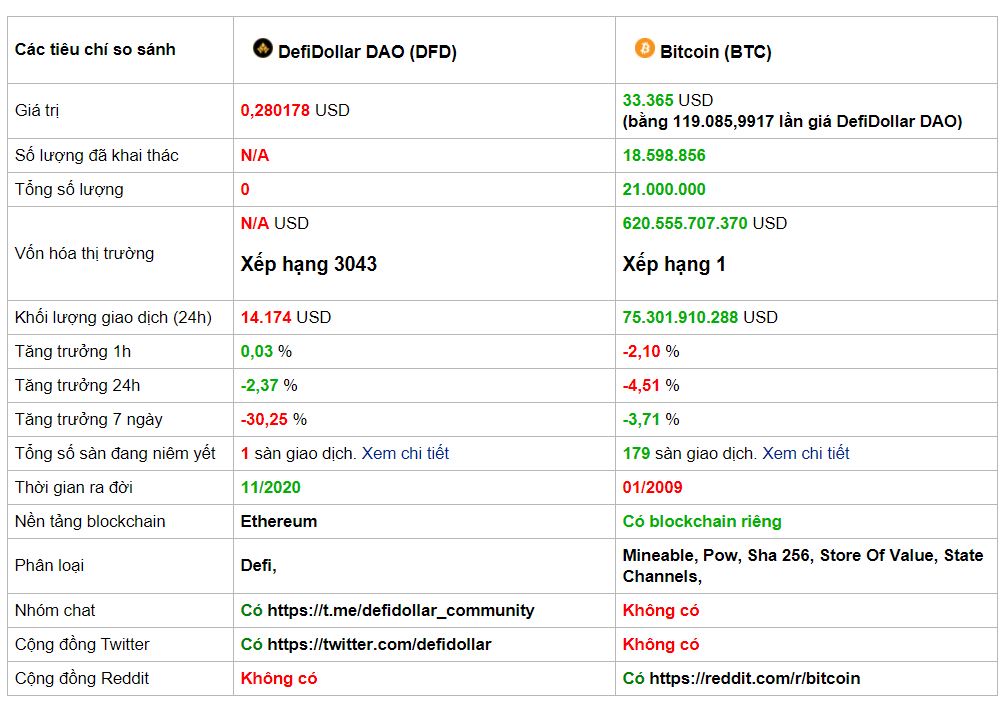Click the Ethereum blockchain platform cell
Viewport: 1008px width, 703px height.
[x=279, y=521]
